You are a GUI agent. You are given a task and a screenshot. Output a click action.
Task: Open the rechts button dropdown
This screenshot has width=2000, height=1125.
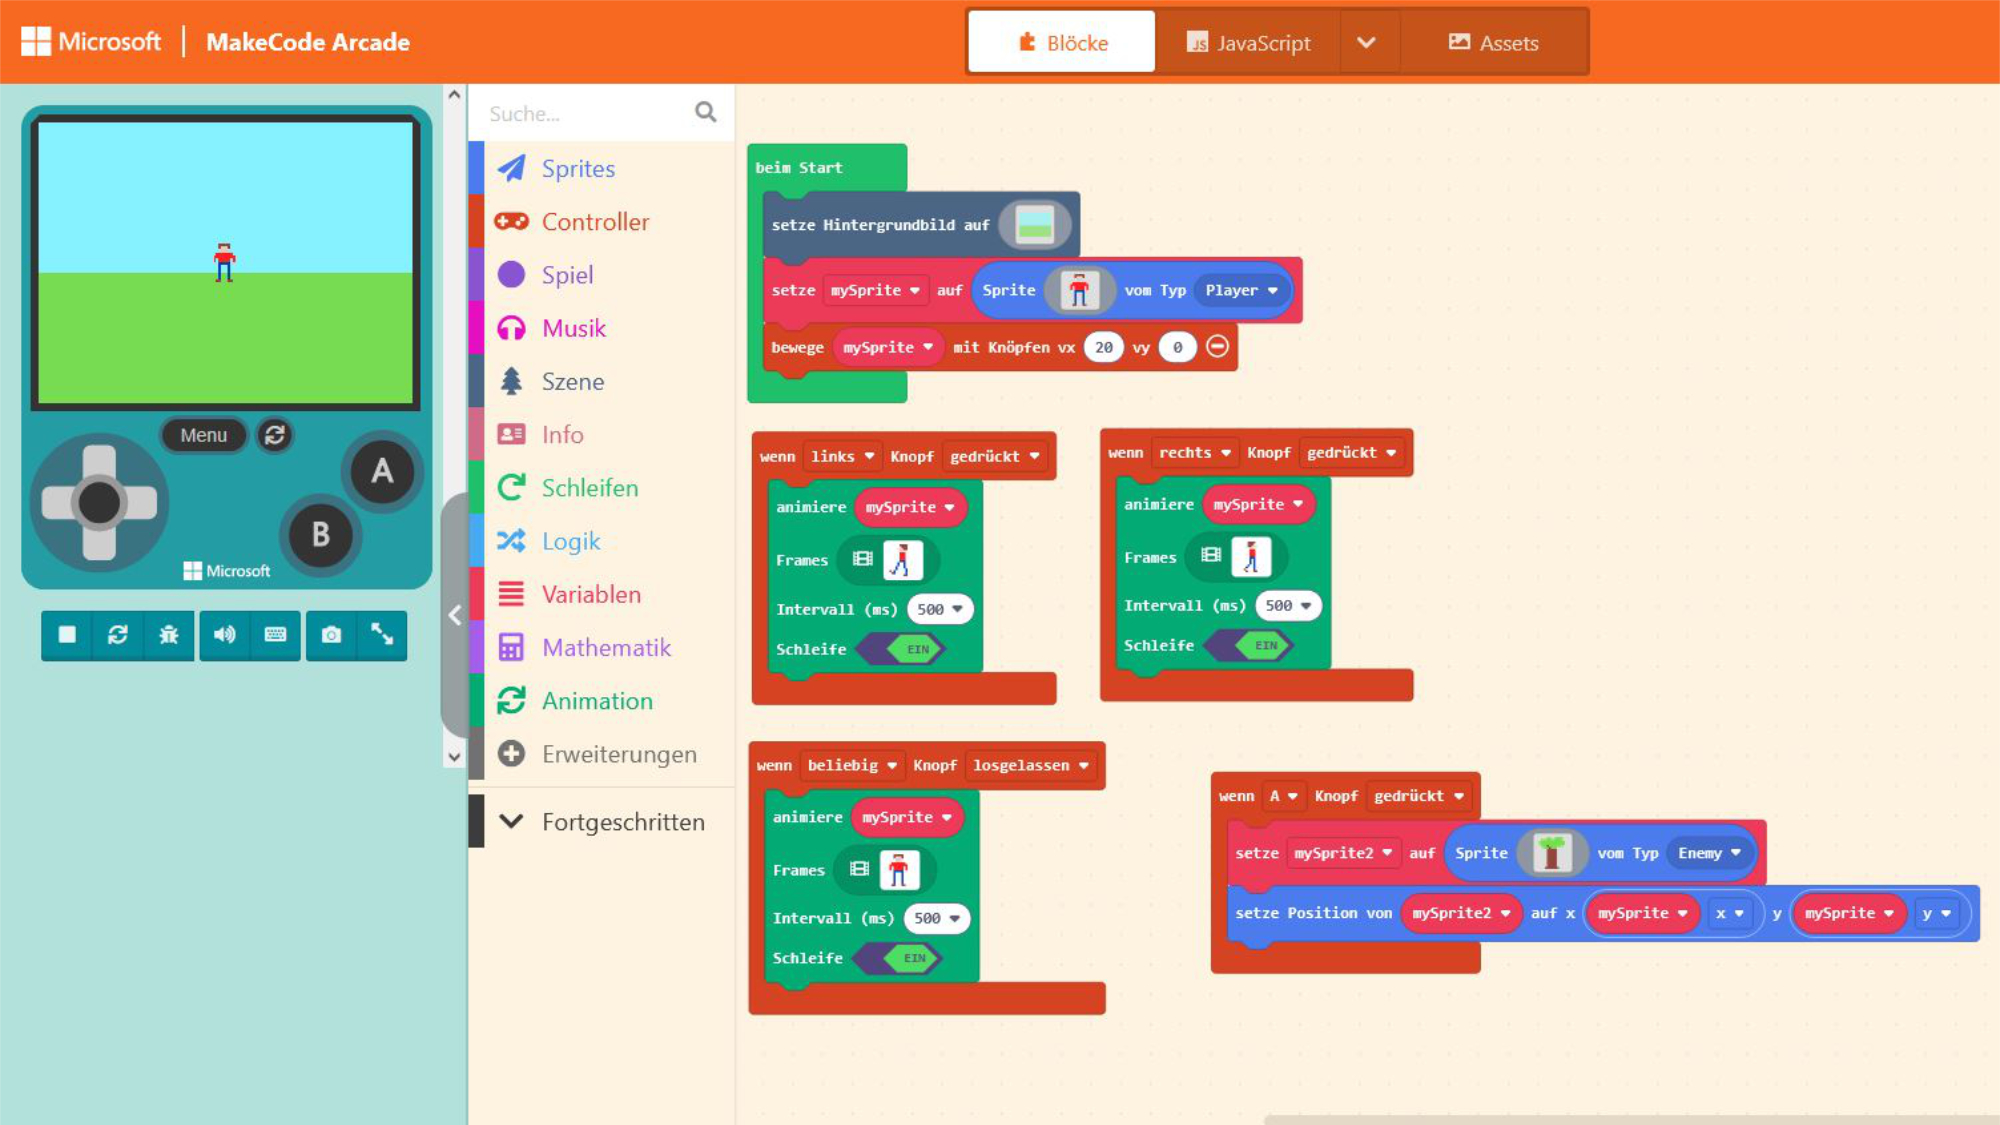1194,452
